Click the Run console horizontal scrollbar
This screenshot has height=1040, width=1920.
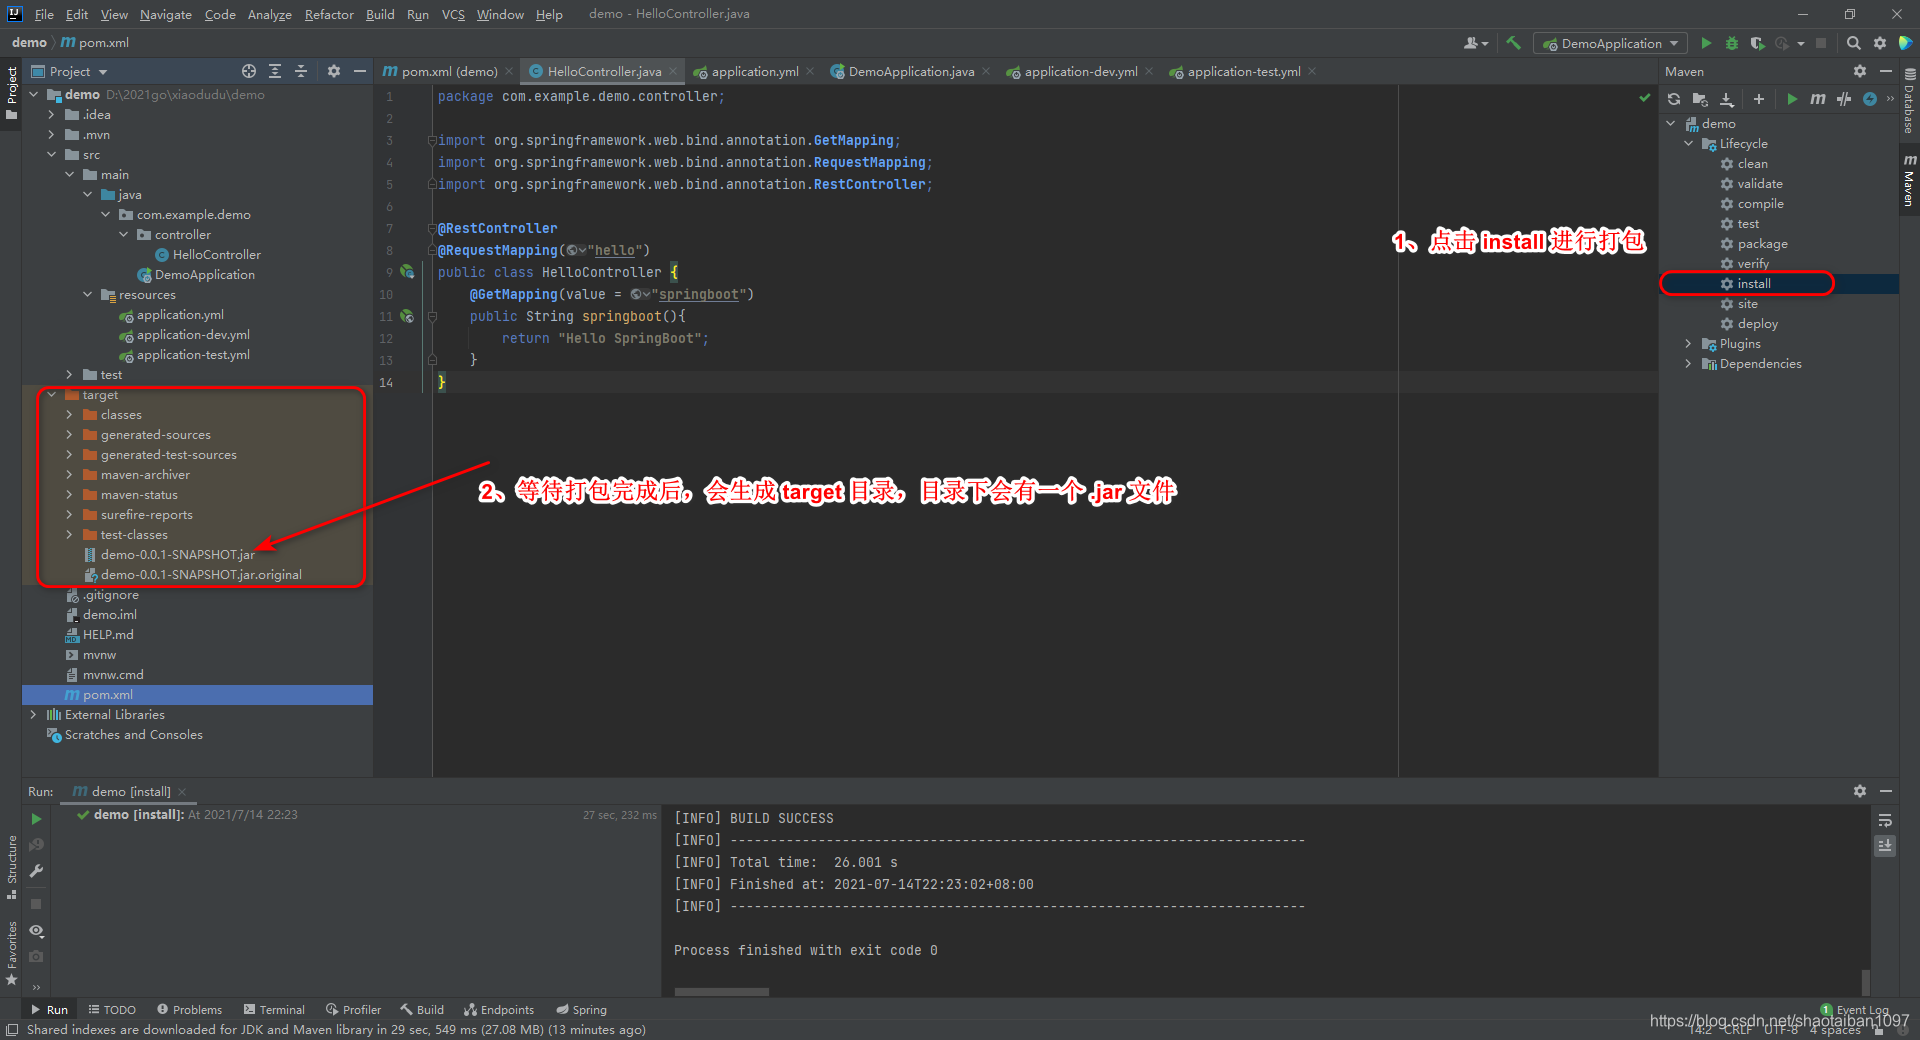coord(721,992)
